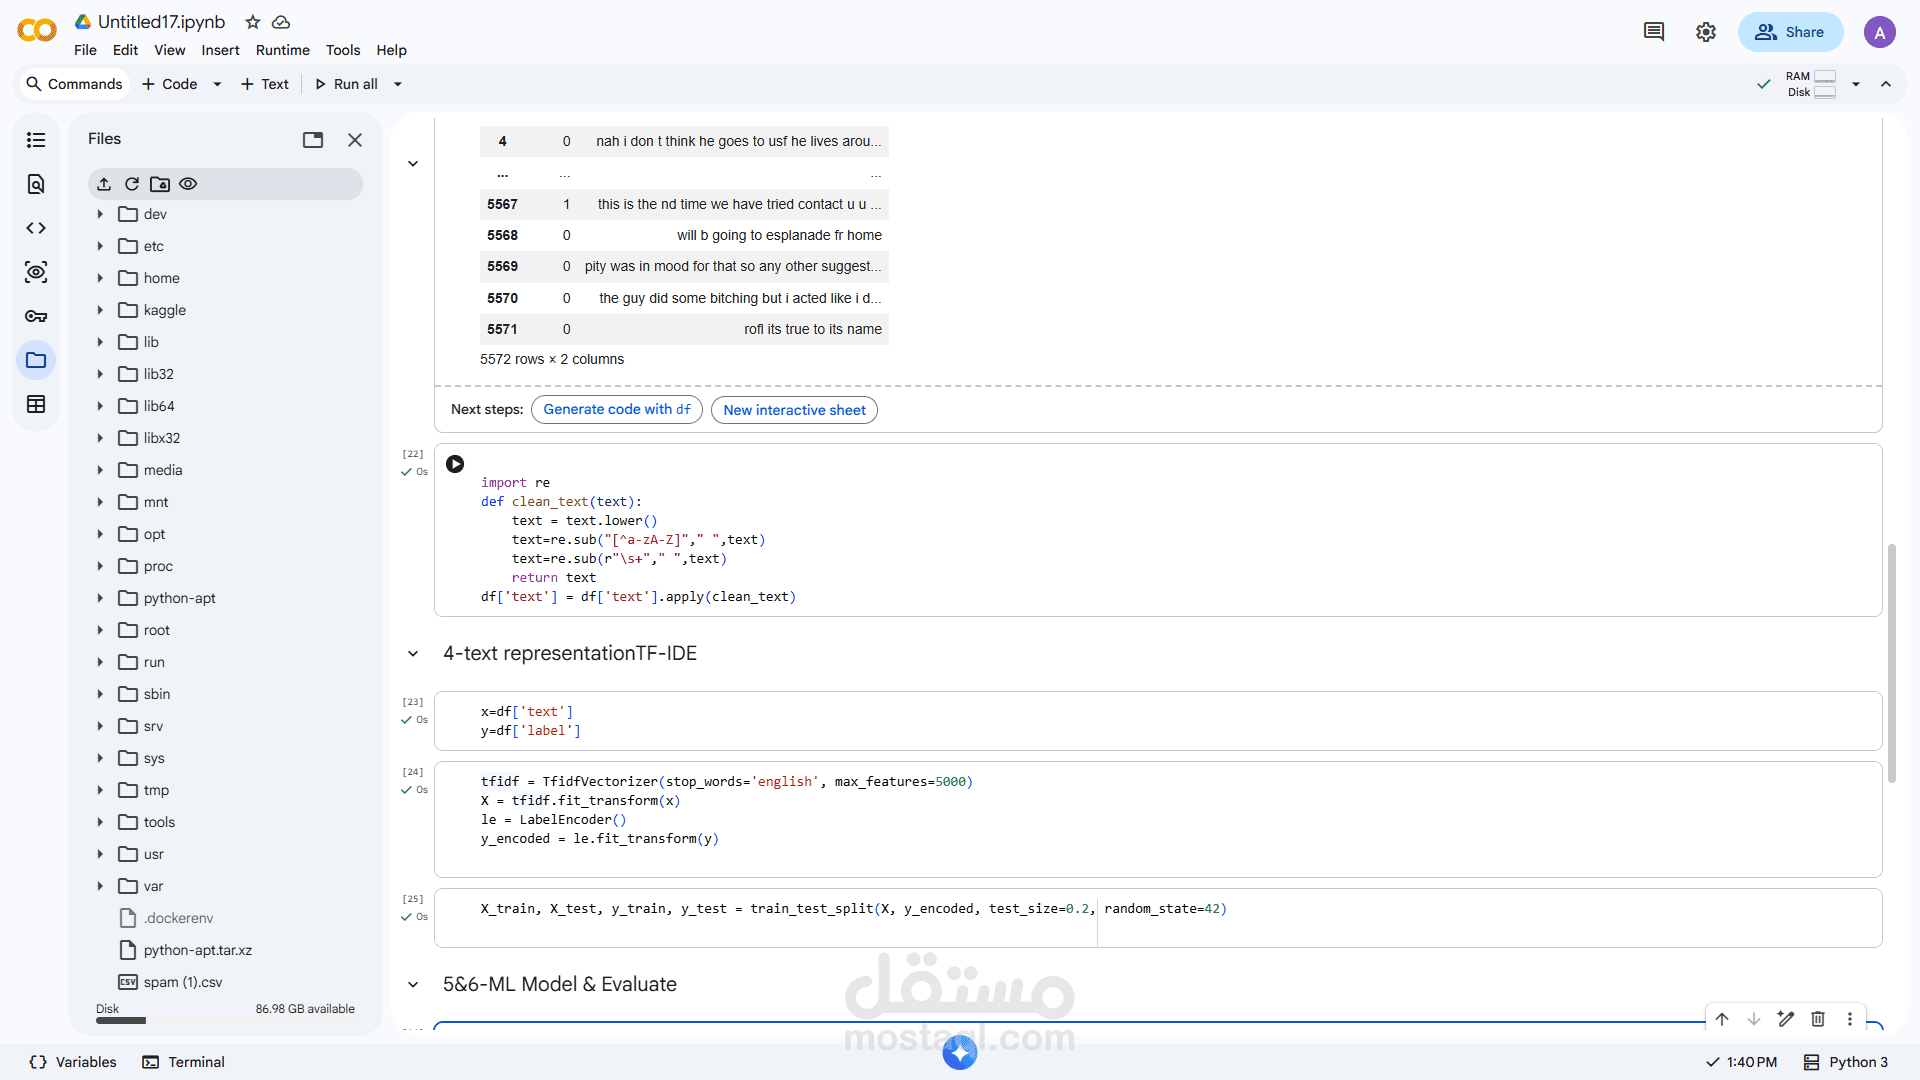The width and height of the screenshot is (1920, 1080).
Task: Click the Share button
Action: tap(1790, 32)
